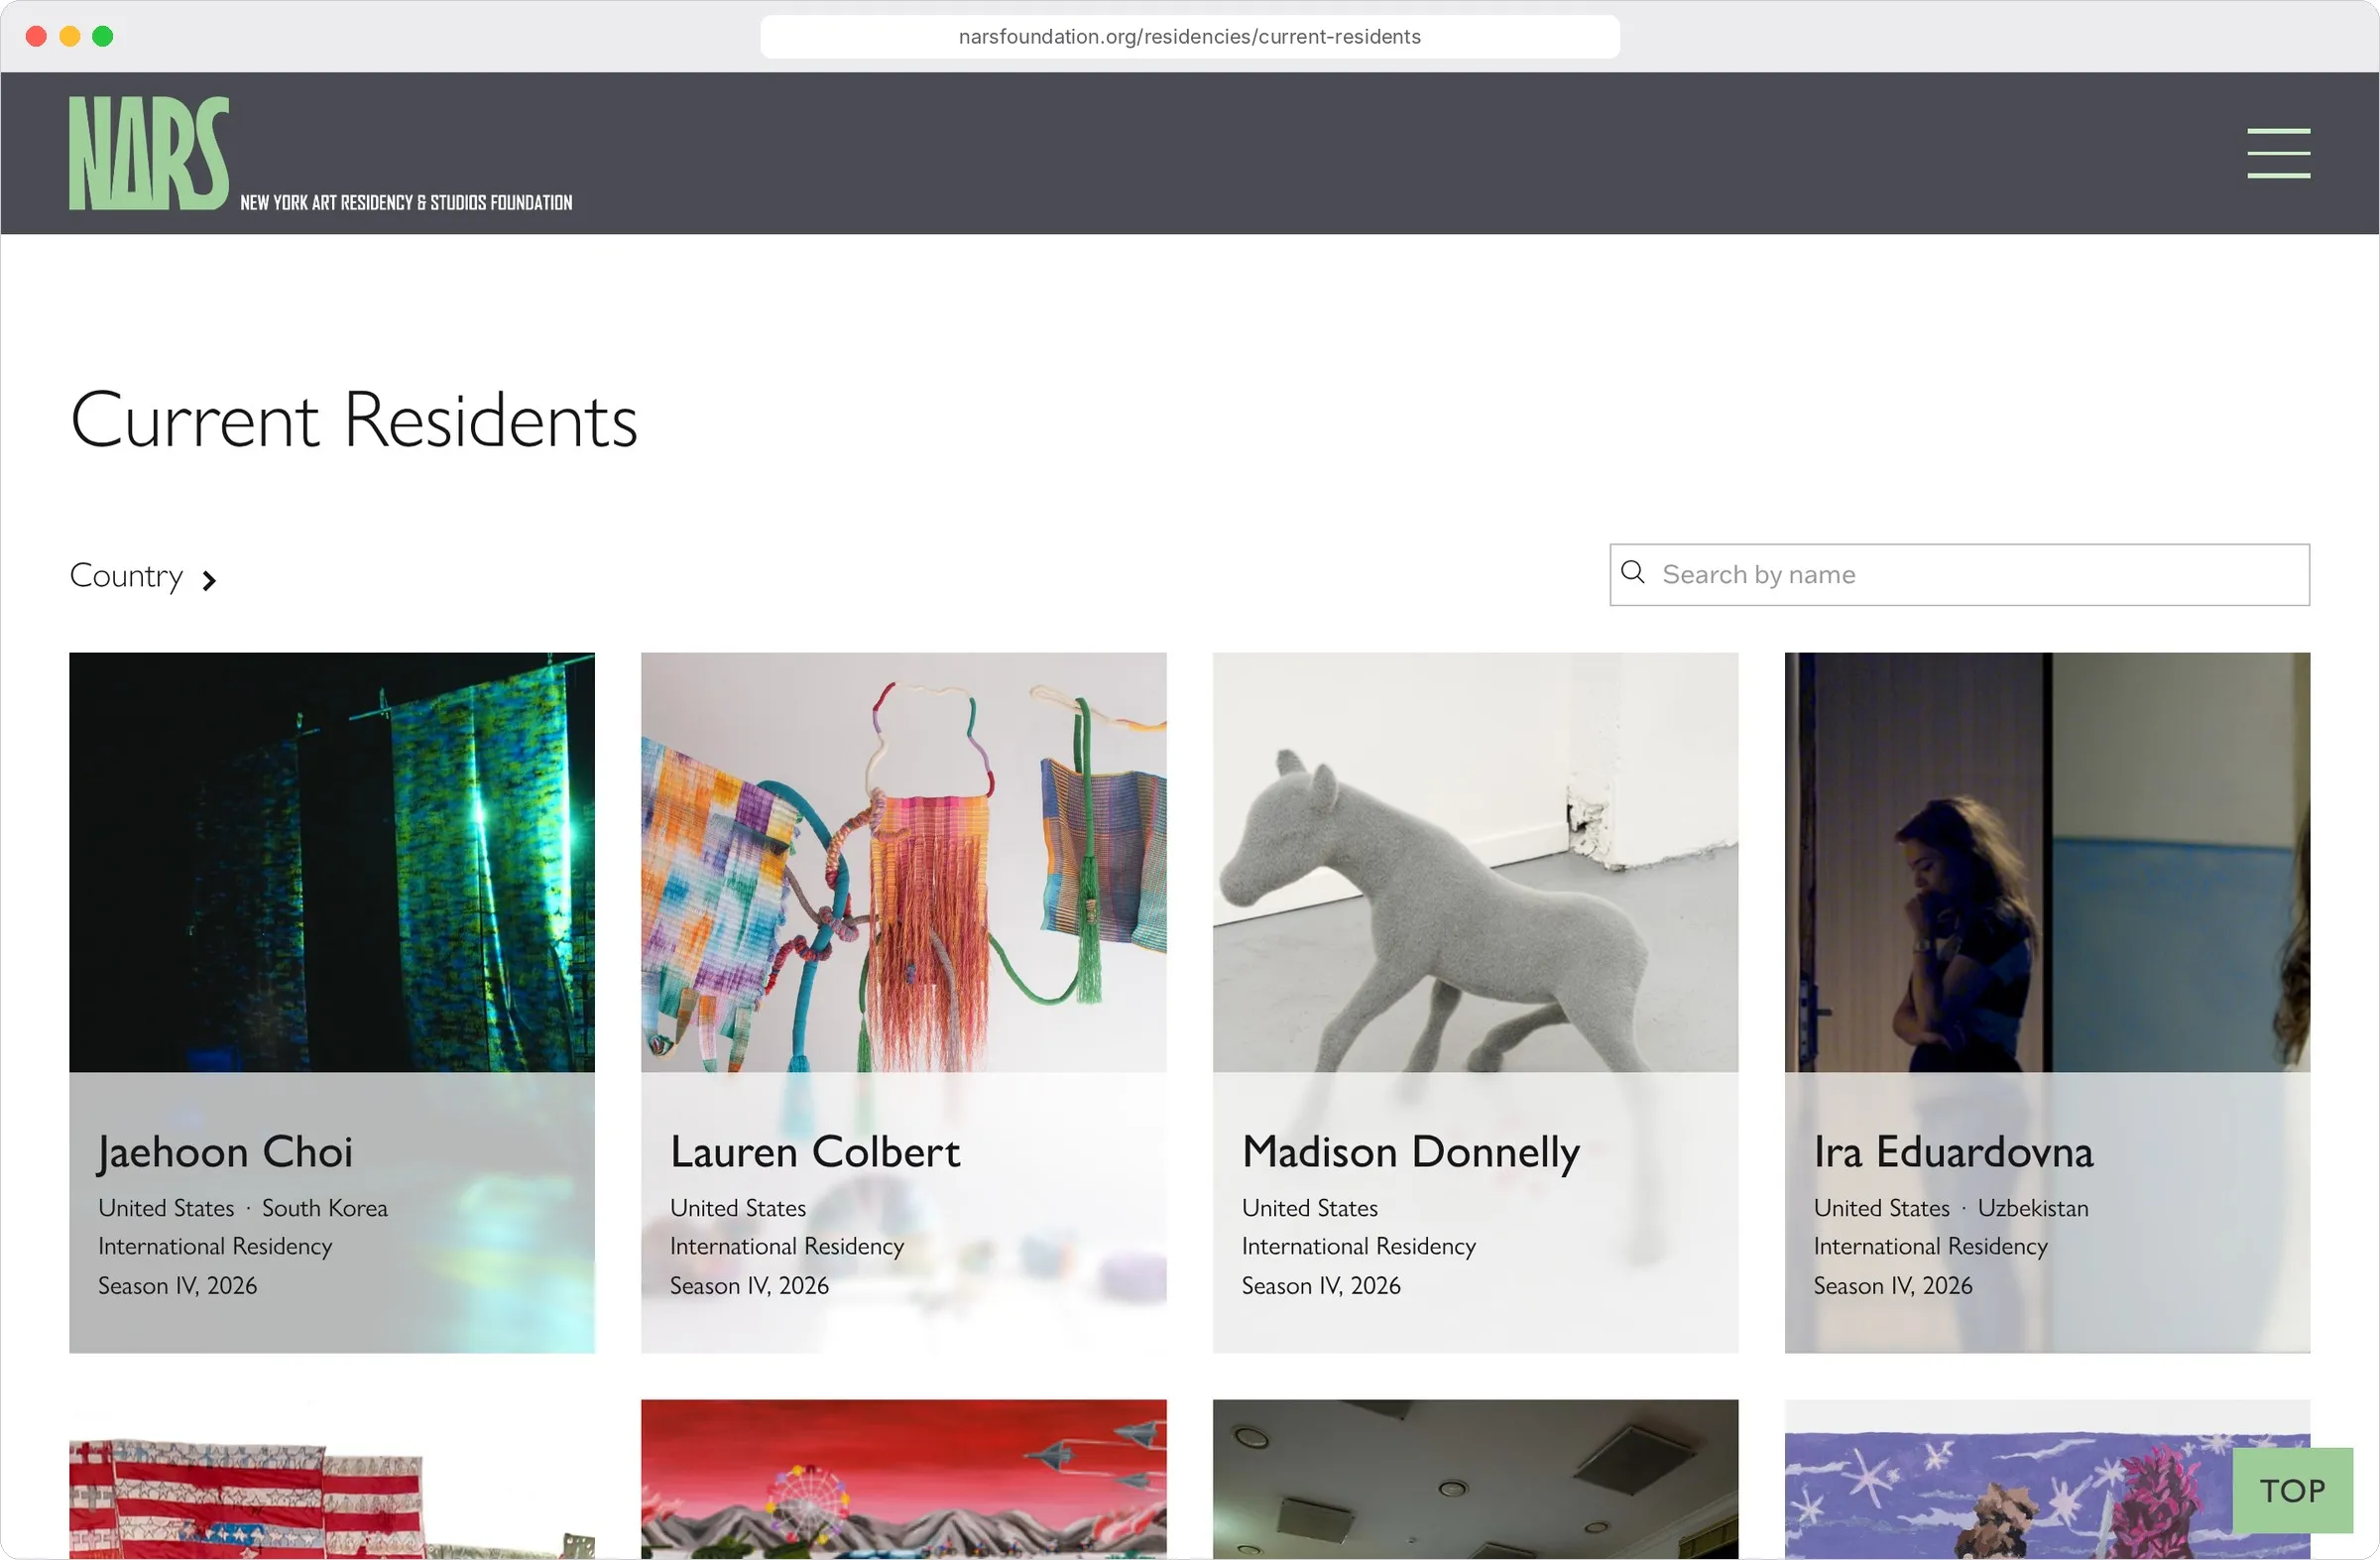Screen dimensions: 2380x1560
Task: Click New York Art Residency & Studios Foundation tagline
Action: (406, 203)
